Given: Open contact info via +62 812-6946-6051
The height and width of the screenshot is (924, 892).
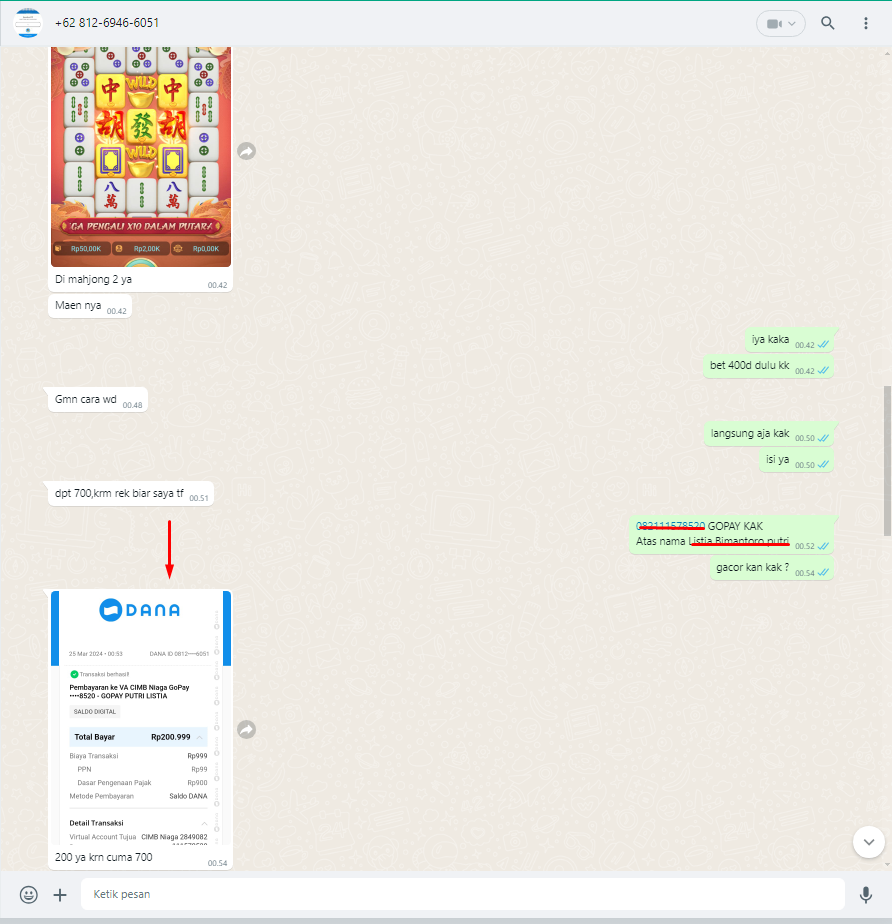Looking at the screenshot, I should pyautogui.click(x=107, y=23).
